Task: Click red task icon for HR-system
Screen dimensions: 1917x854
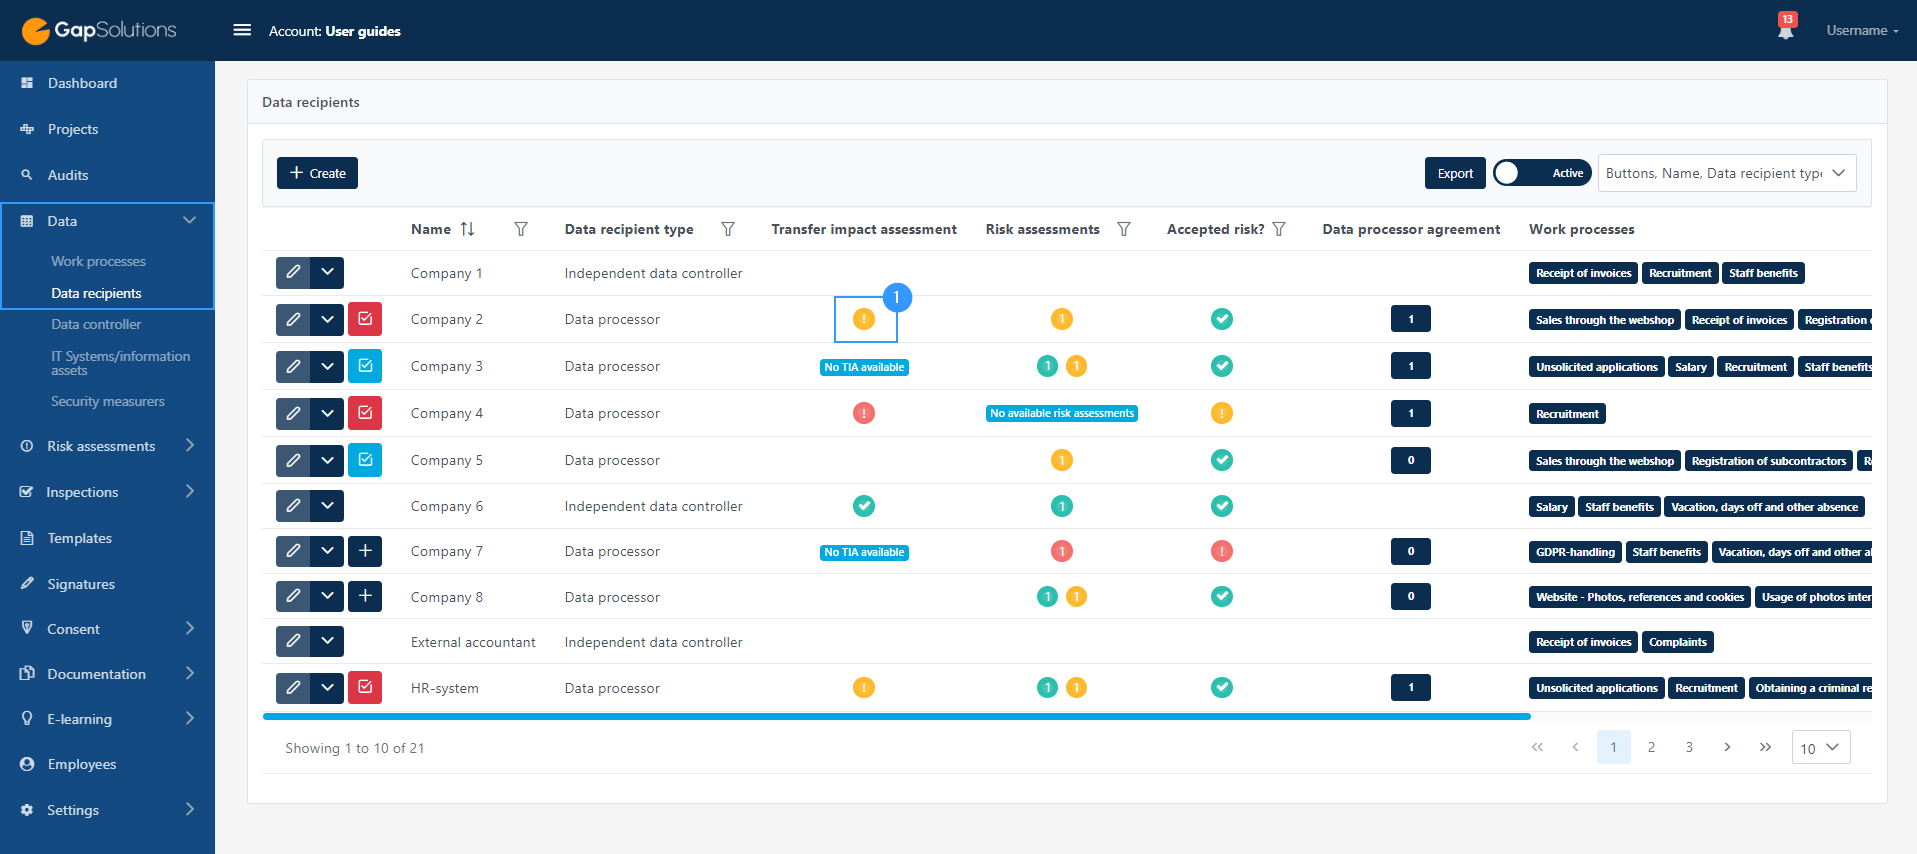Action: click(x=365, y=688)
